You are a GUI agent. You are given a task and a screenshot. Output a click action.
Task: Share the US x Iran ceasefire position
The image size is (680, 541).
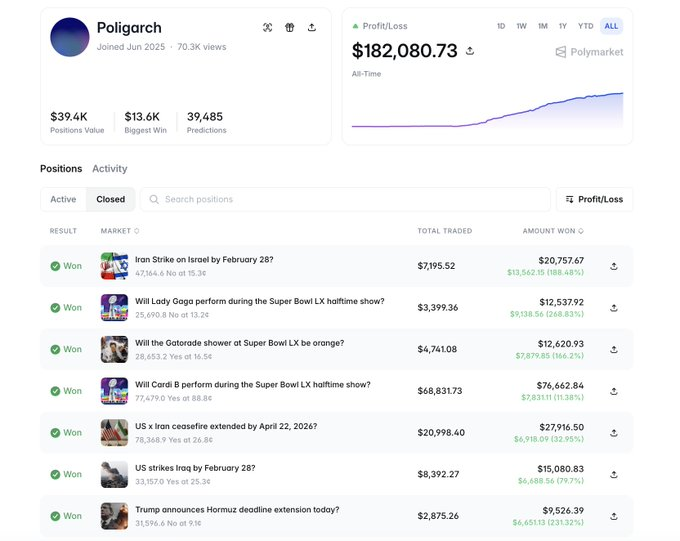[x=614, y=433]
